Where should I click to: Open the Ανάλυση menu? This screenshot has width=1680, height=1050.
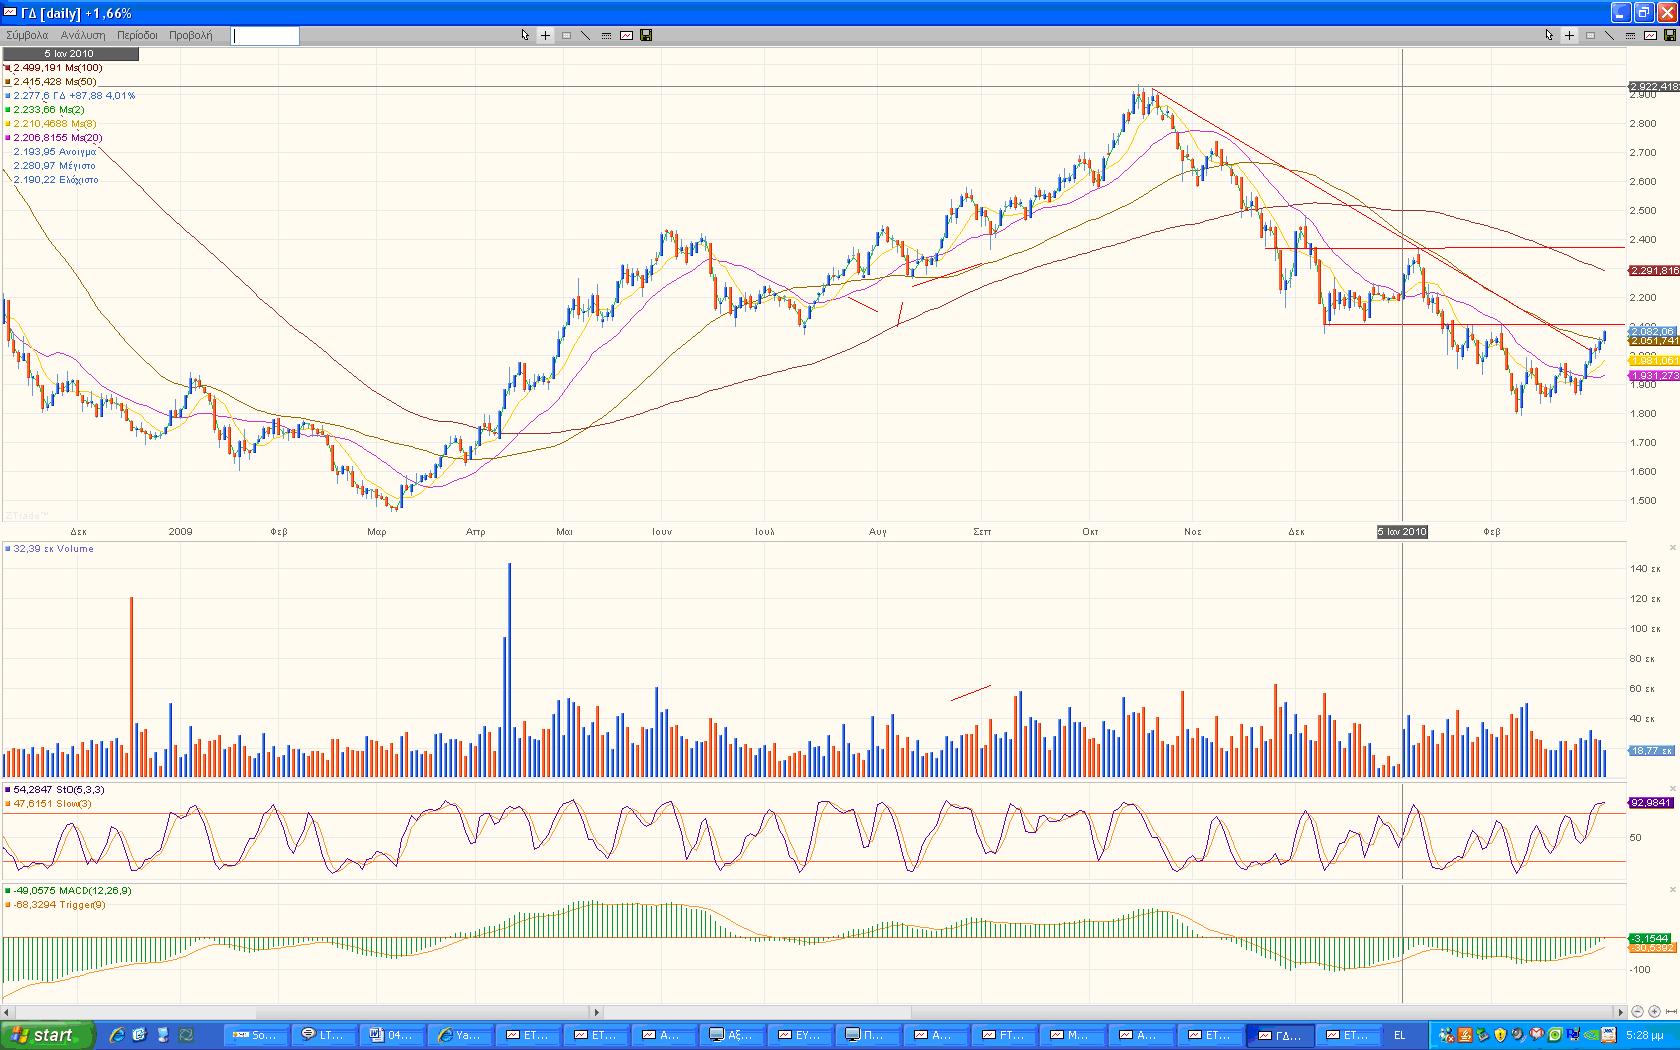pyautogui.click(x=83, y=35)
